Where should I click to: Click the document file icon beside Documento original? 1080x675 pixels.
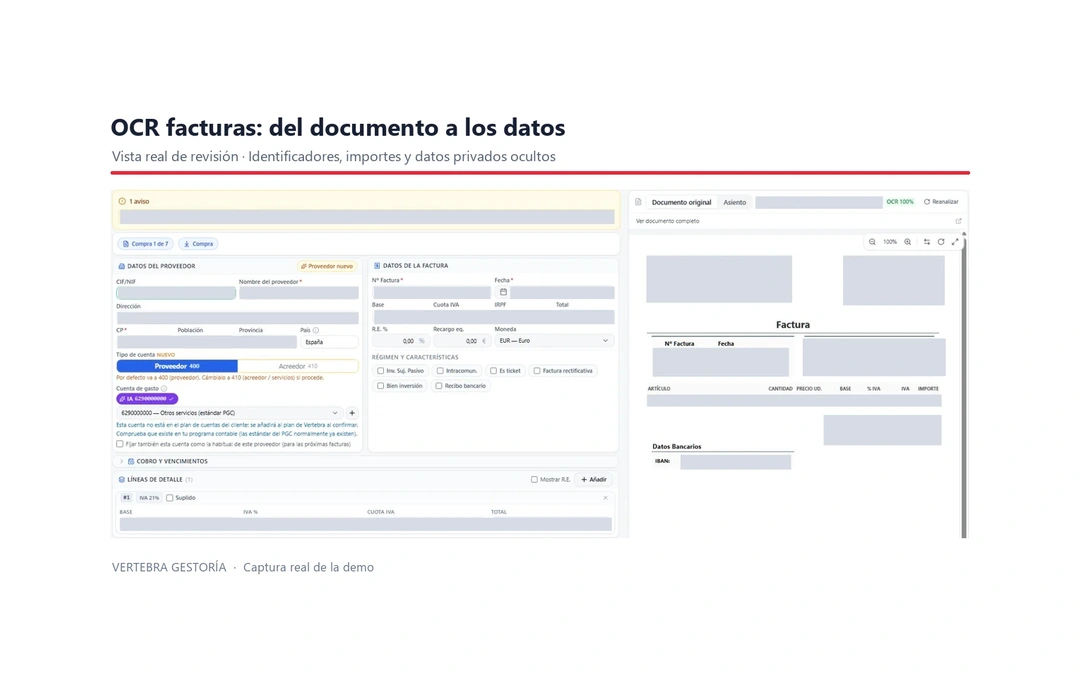[x=638, y=202]
